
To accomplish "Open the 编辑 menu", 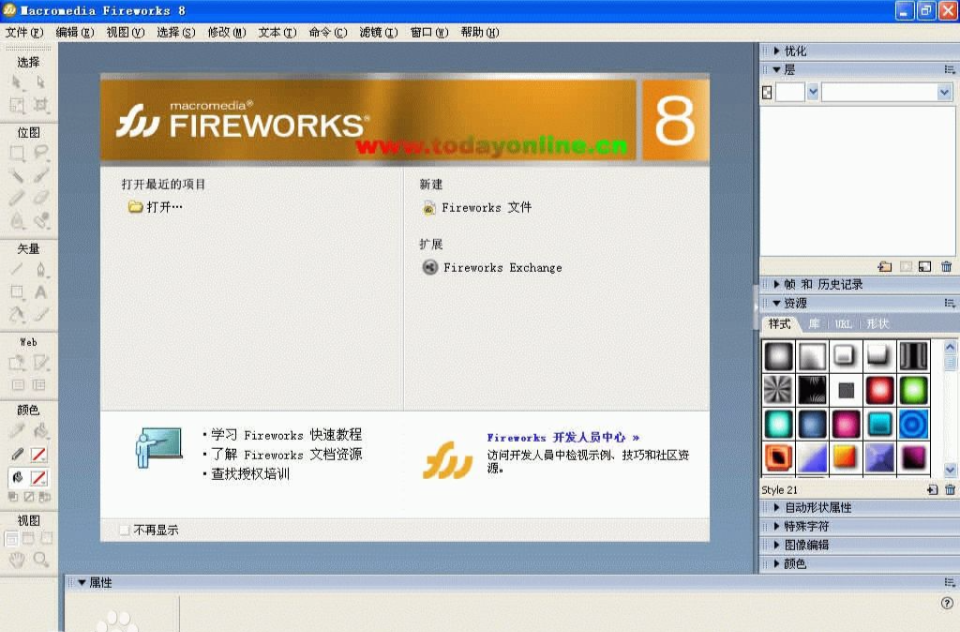I will pos(75,32).
